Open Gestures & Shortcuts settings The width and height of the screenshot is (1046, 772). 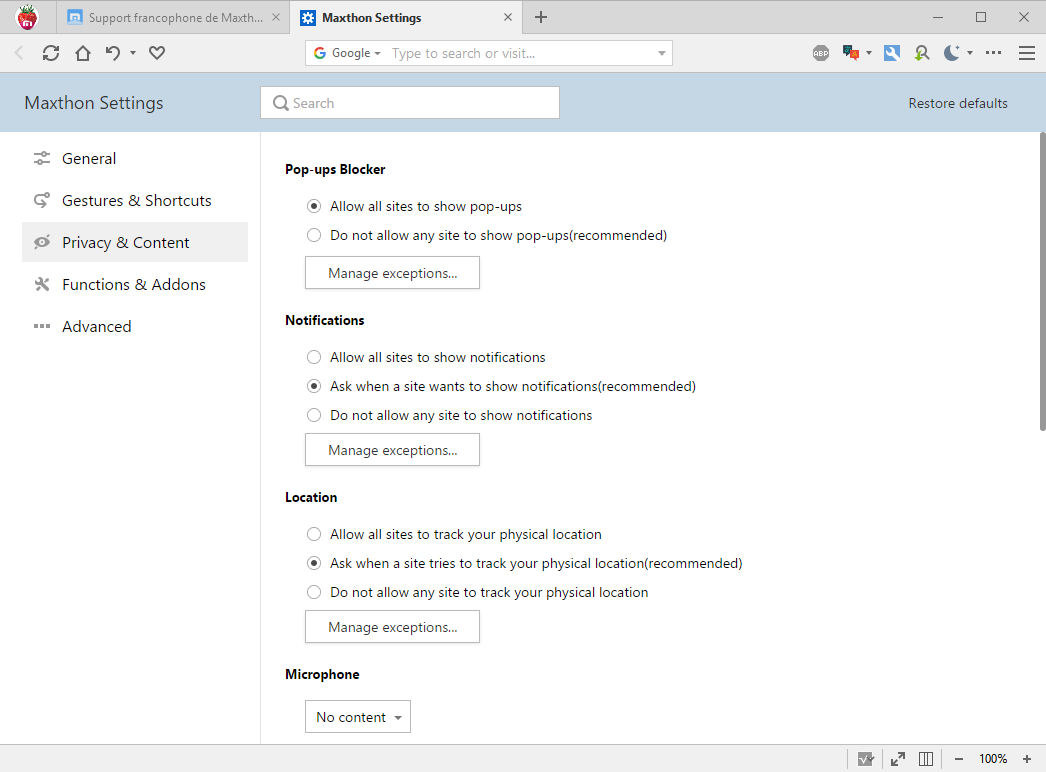[135, 200]
